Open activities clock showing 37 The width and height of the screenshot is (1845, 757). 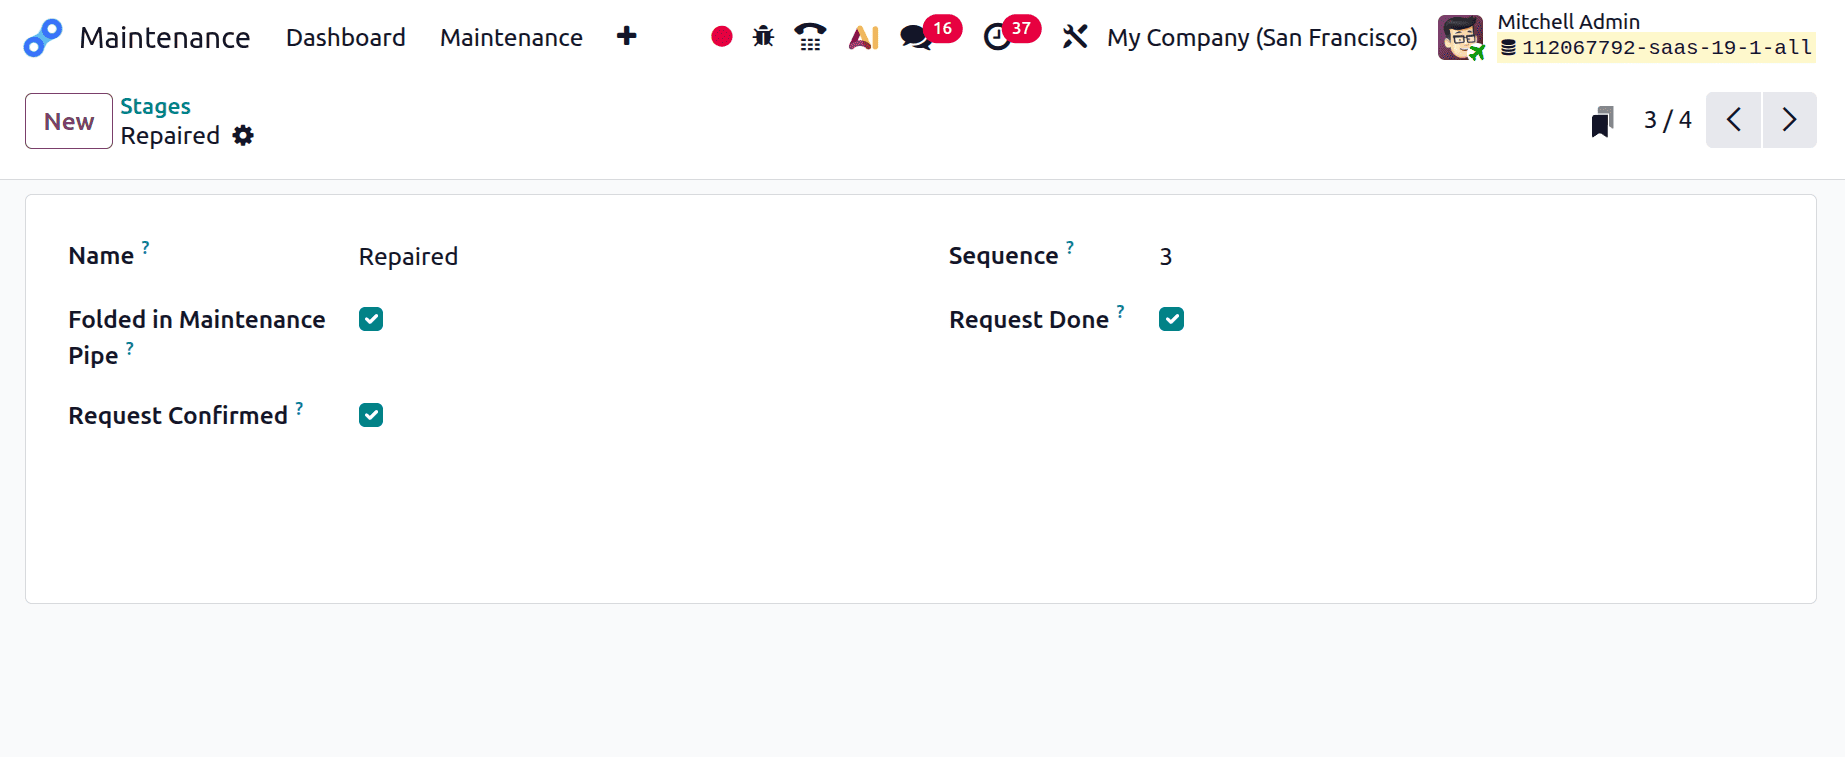pos(1012,35)
